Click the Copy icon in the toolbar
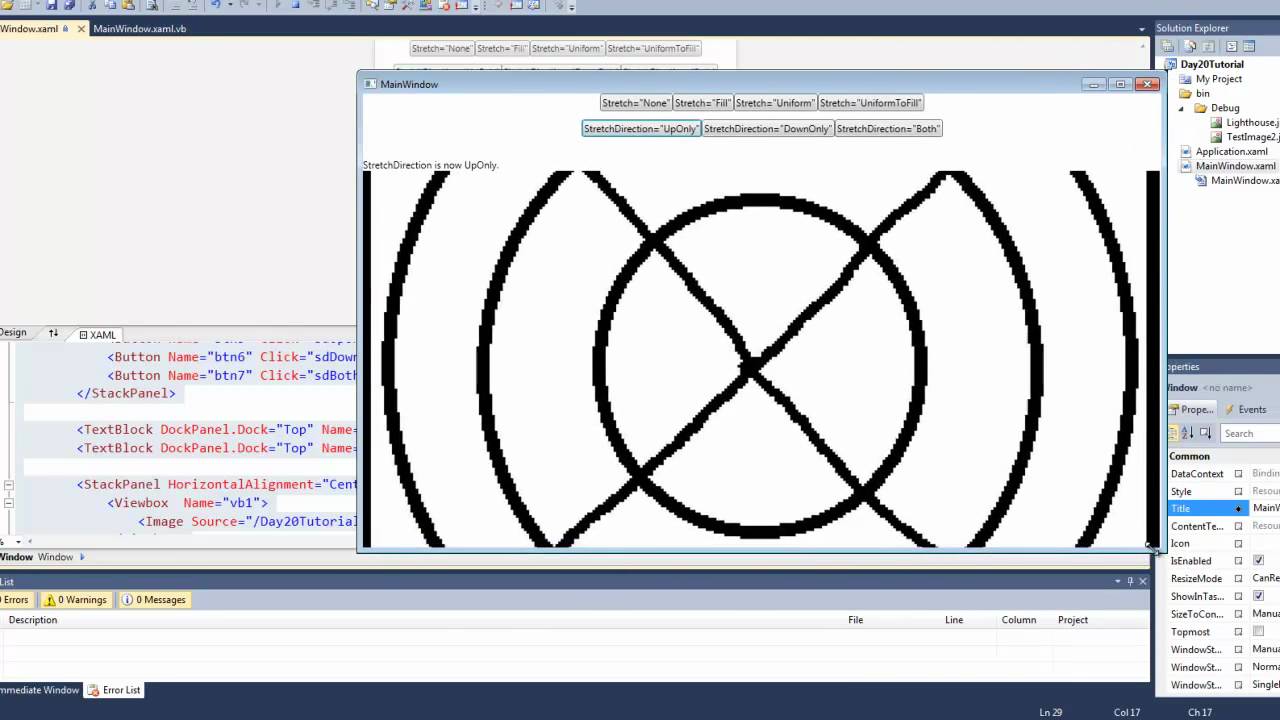 point(110,5)
